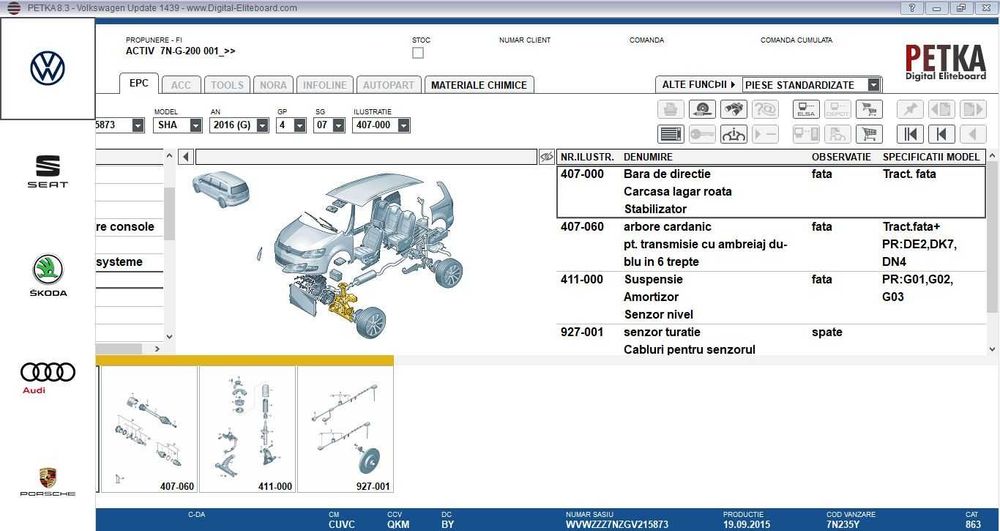Select the INFOLINE tab
The width and height of the screenshot is (1000, 531).
point(325,85)
